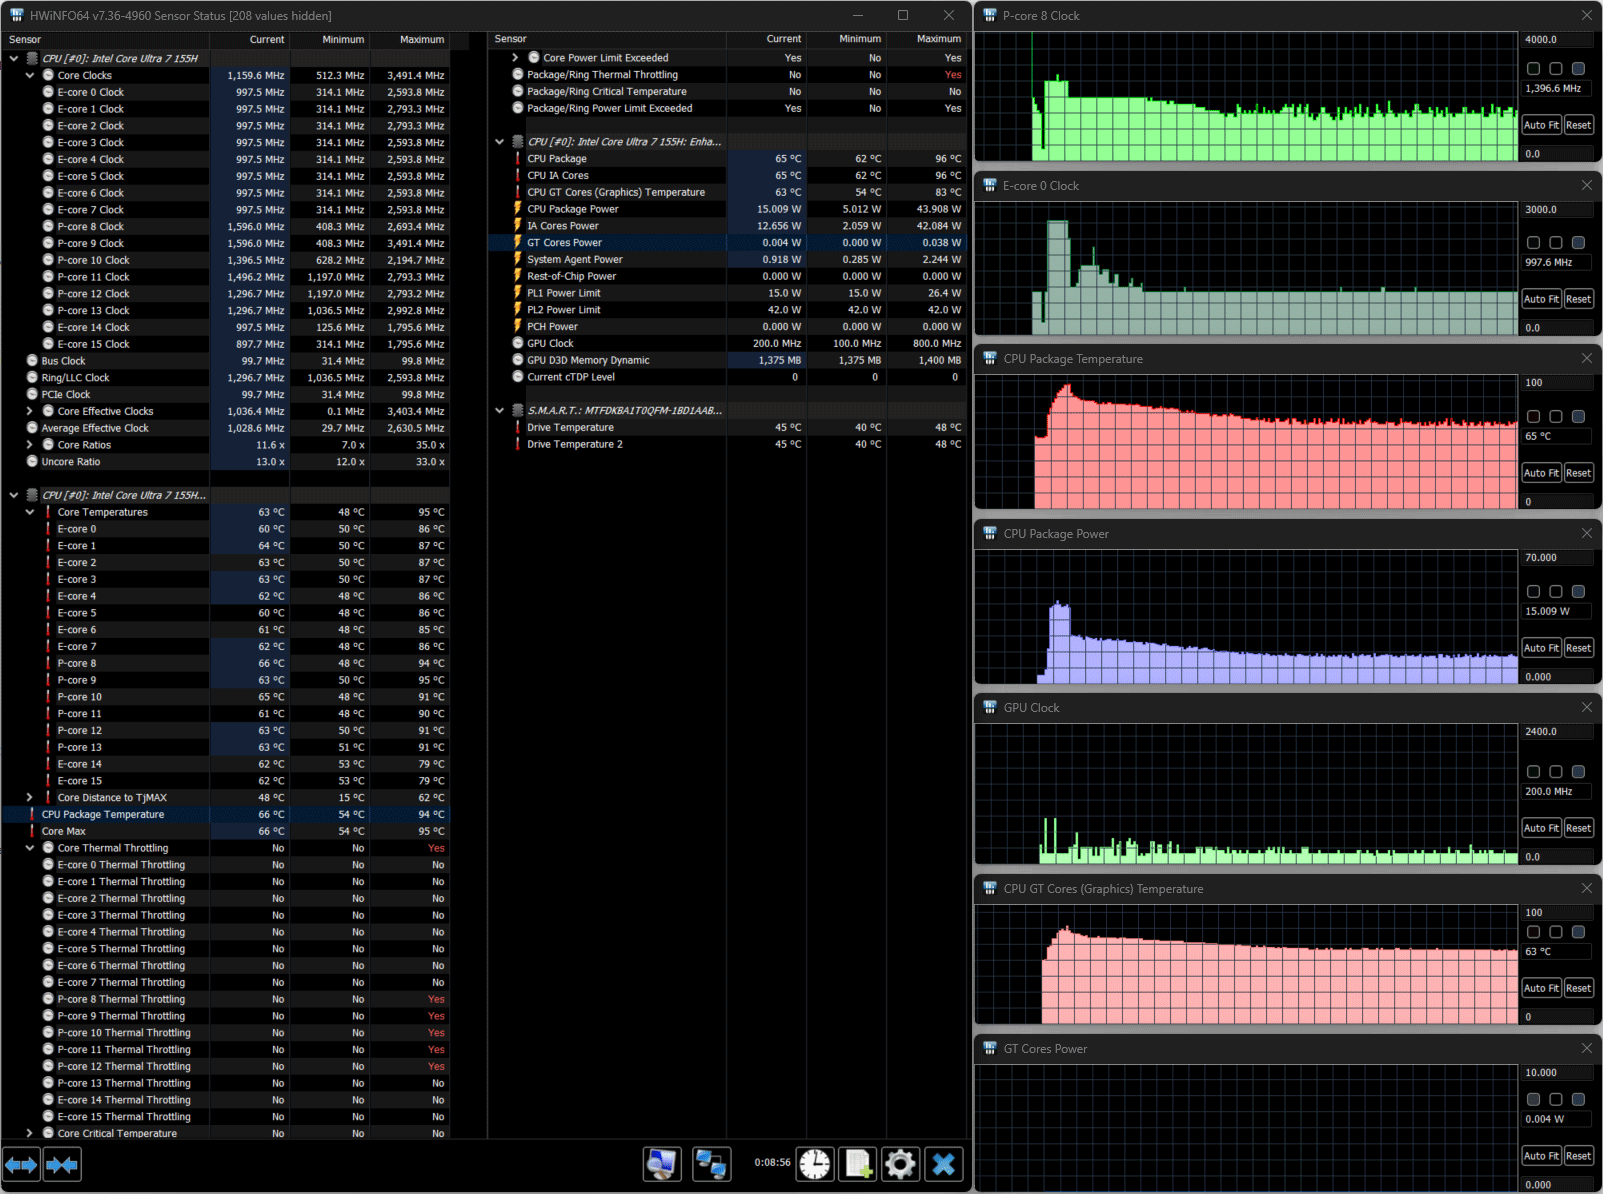Click Auto Fit in CPU Package Temperature graph

tap(1541, 473)
